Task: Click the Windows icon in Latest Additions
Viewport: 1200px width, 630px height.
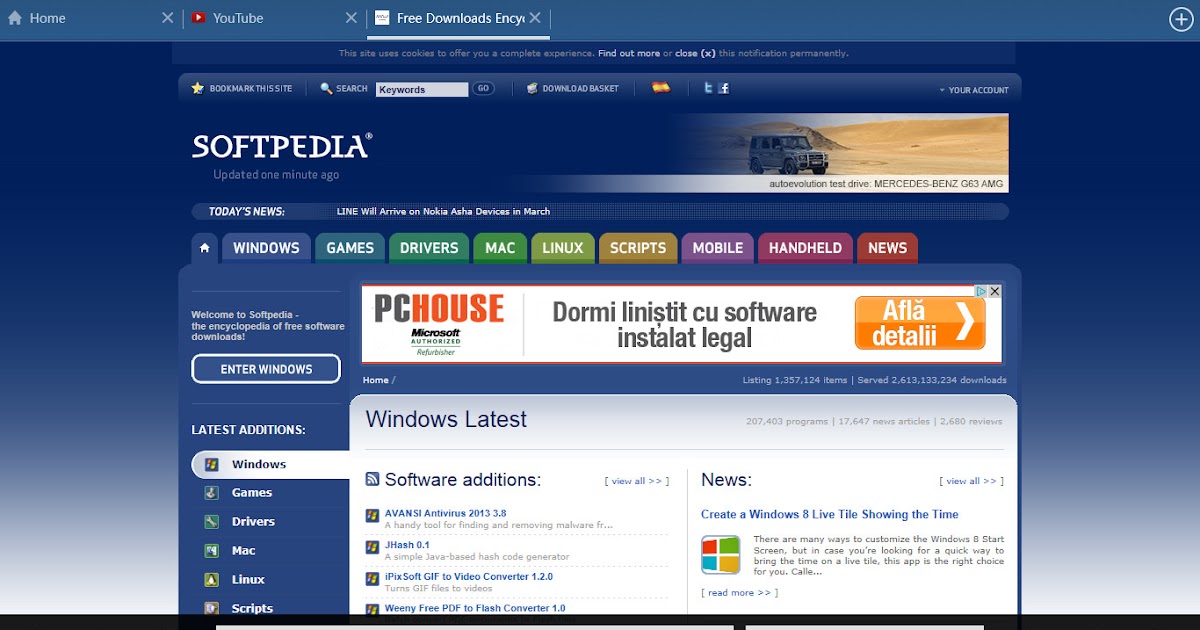Action: [x=212, y=465]
